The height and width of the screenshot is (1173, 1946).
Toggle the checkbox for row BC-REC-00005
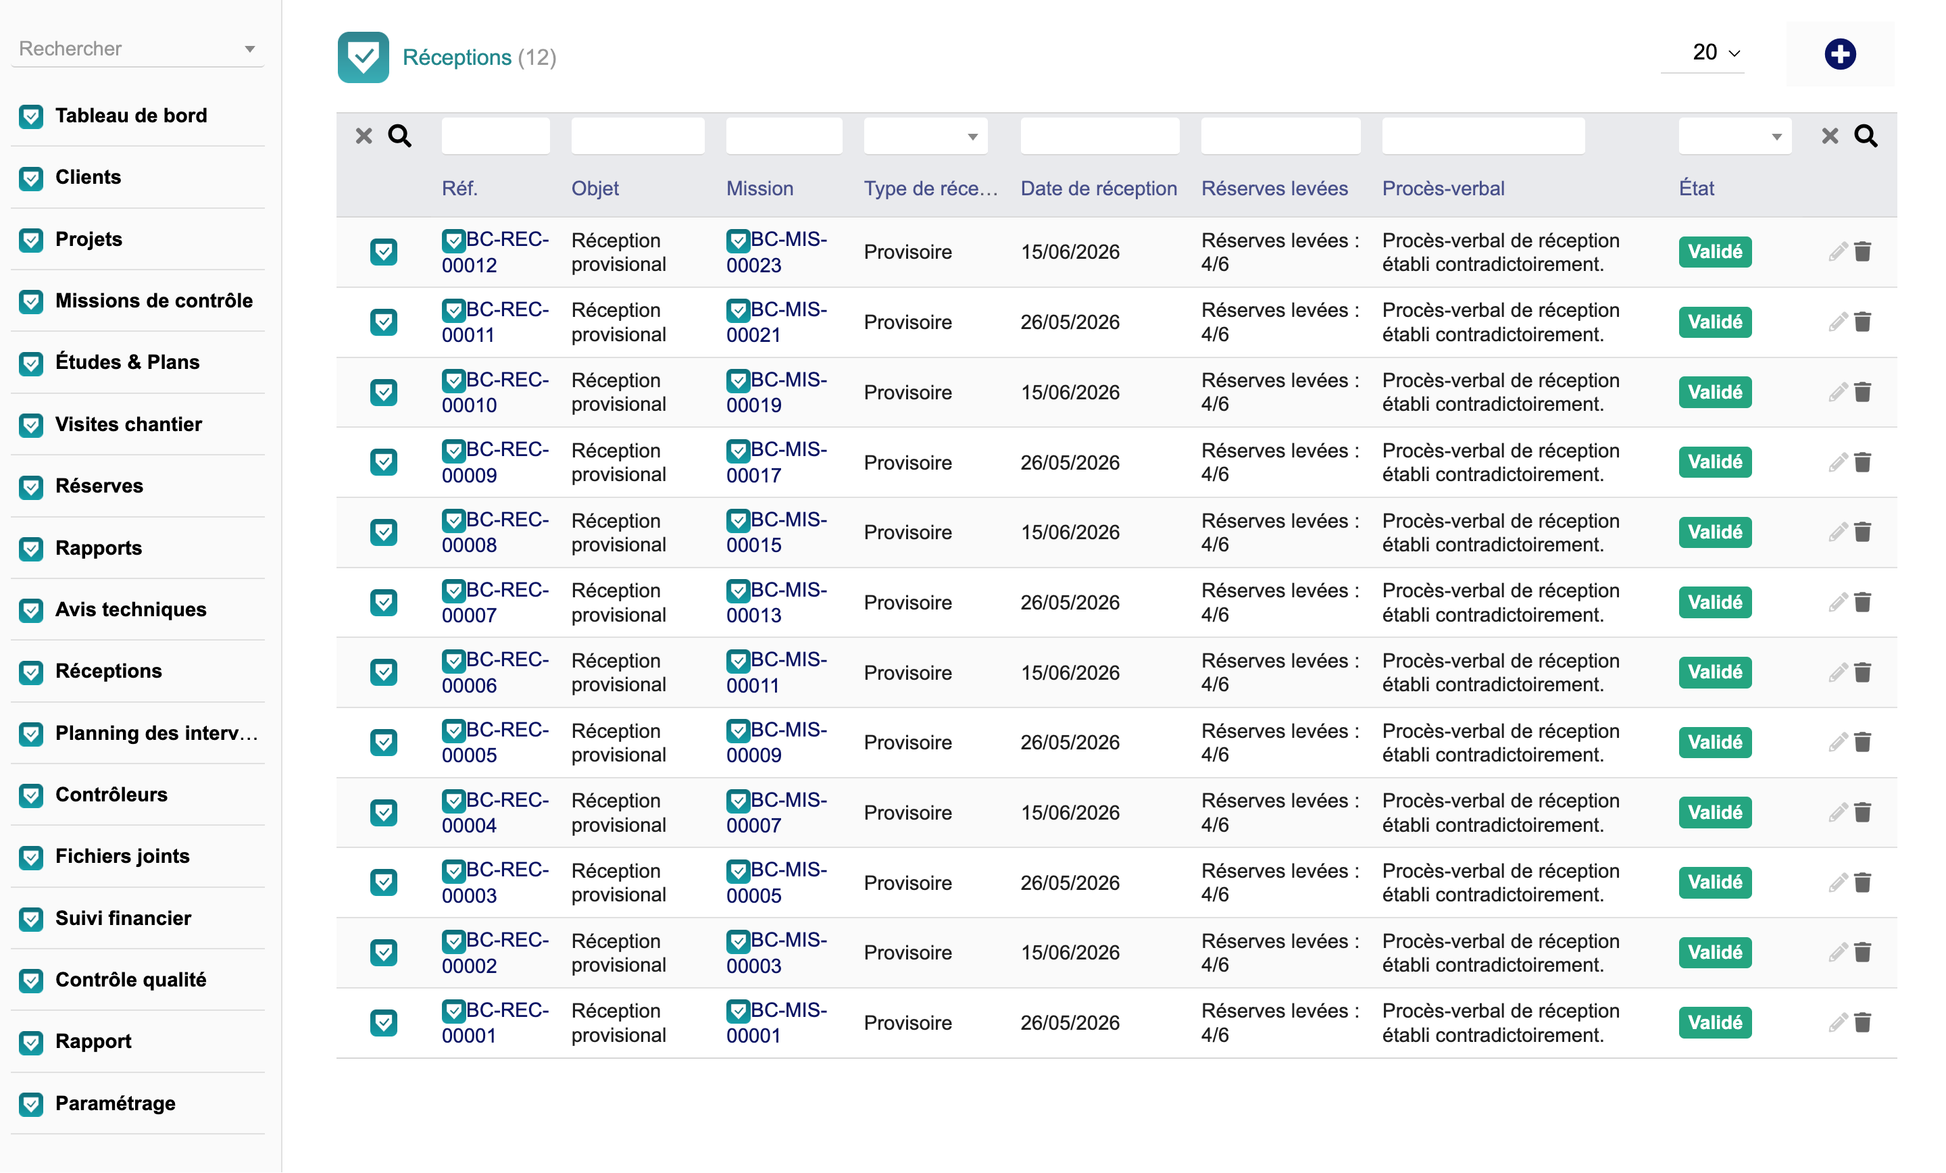tap(384, 742)
